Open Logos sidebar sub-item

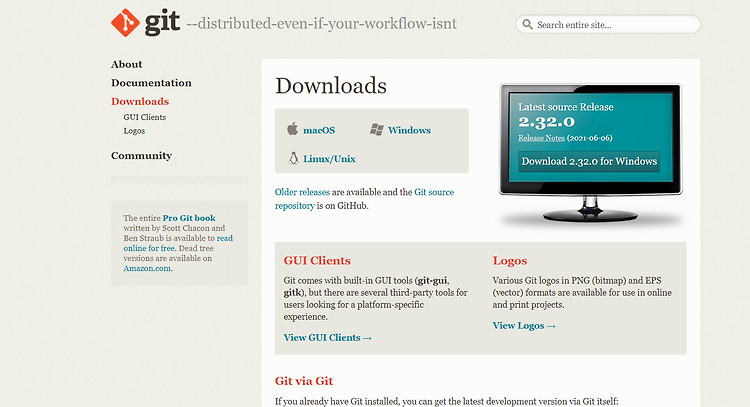[134, 131]
